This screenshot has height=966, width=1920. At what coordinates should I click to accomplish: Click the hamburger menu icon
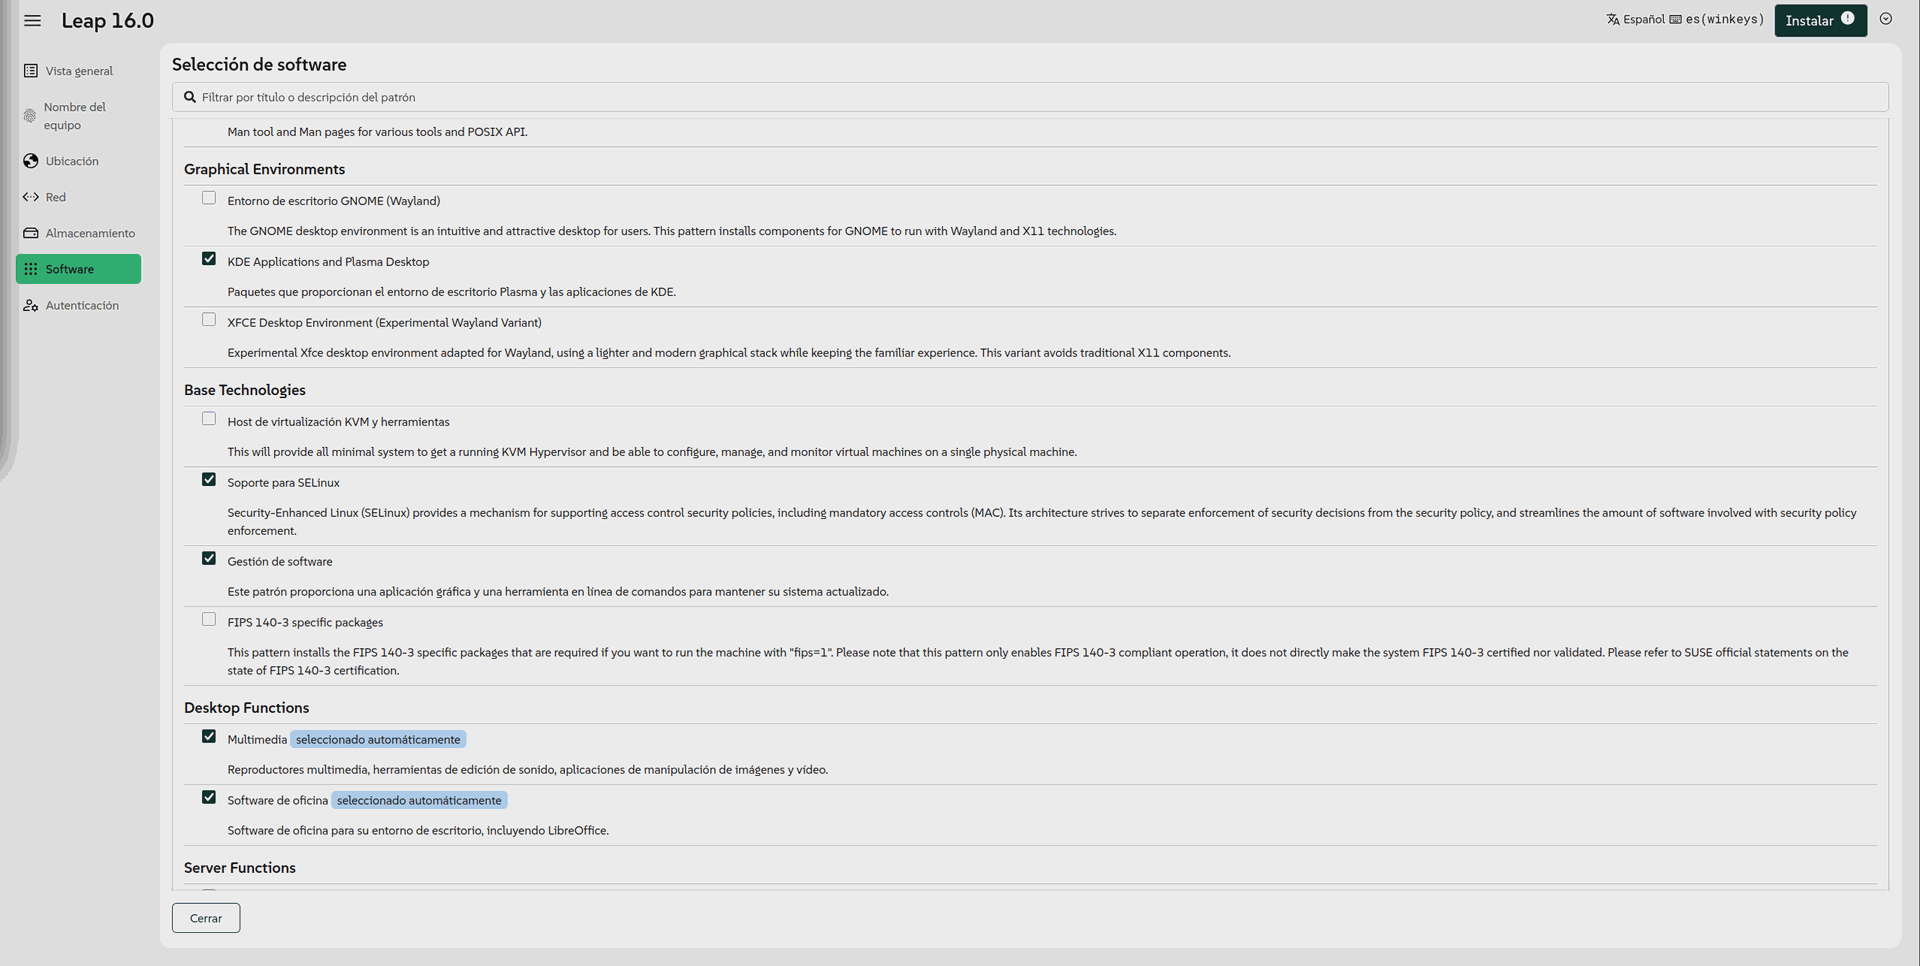(33, 21)
